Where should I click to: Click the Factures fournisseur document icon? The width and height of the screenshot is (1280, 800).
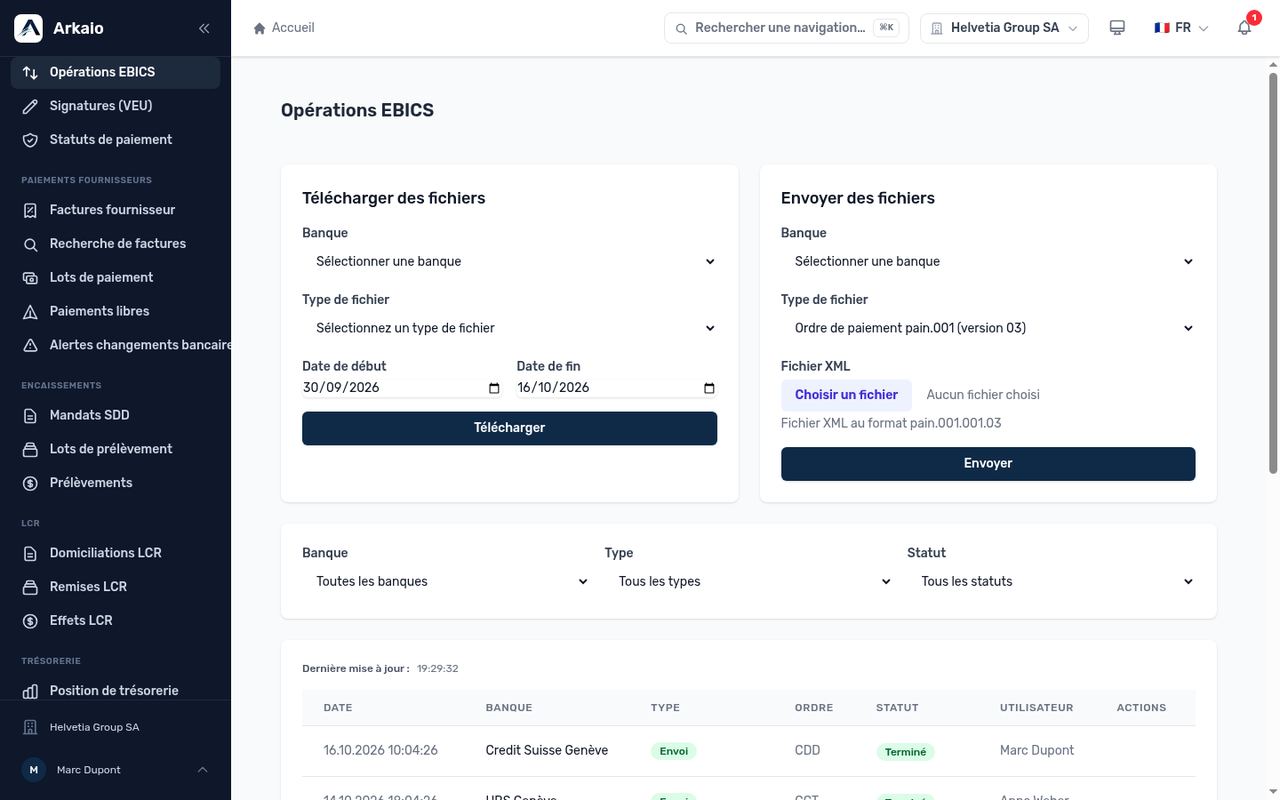click(30, 210)
